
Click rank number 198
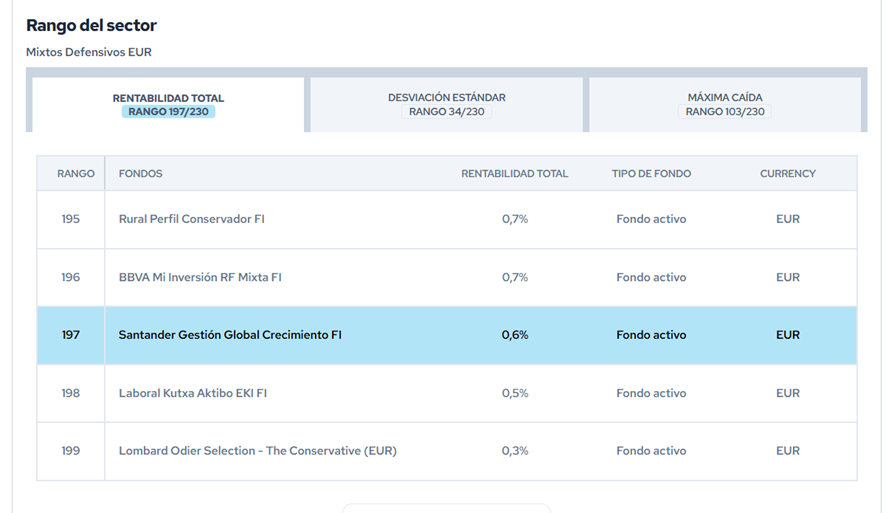point(71,393)
